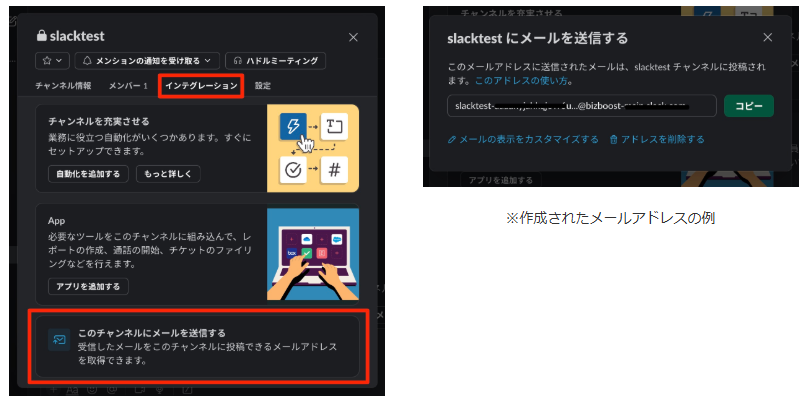The image size is (809, 405).
Task: Open the このアドレスの使い方 link
Action: (x=523, y=80)
